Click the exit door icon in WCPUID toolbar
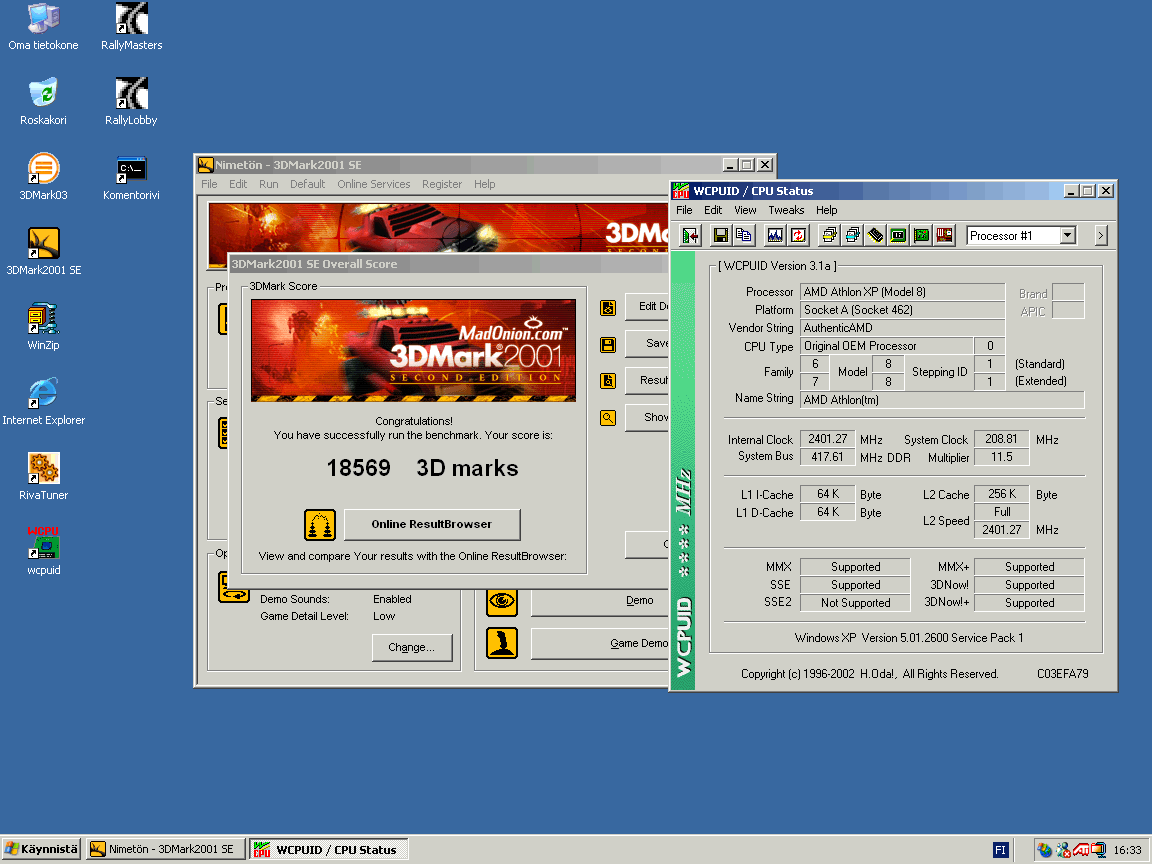This screenshot has width=1152, height=864. coord(690,236)
